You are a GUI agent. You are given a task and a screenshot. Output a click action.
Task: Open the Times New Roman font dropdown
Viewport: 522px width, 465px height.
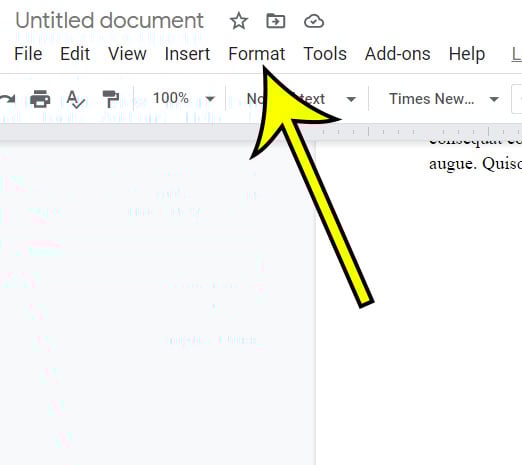[x=443, y=99]
